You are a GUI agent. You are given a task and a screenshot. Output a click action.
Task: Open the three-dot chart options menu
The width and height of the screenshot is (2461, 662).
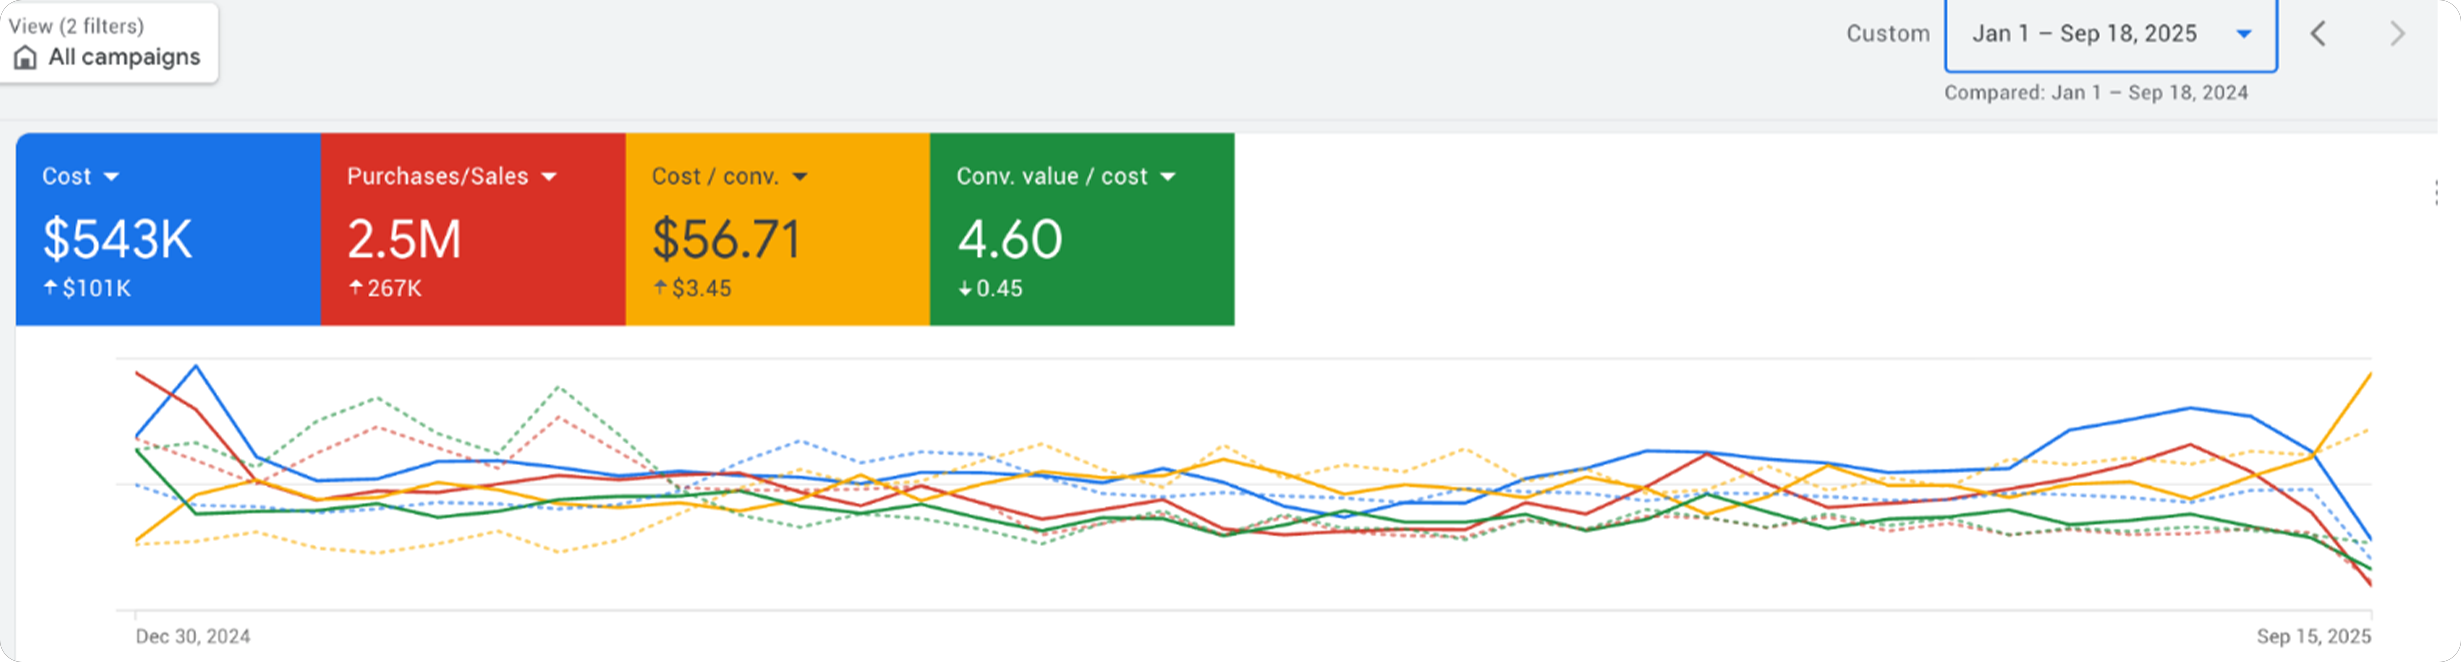2436,193
